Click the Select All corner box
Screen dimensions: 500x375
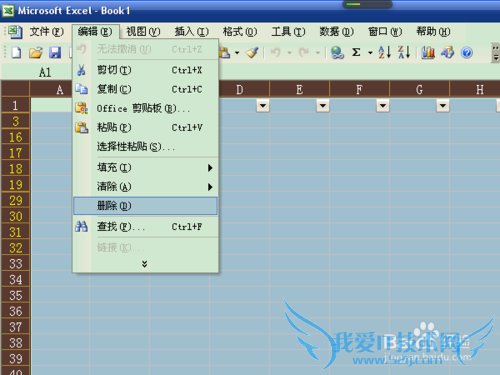click(x=15, y=89)
